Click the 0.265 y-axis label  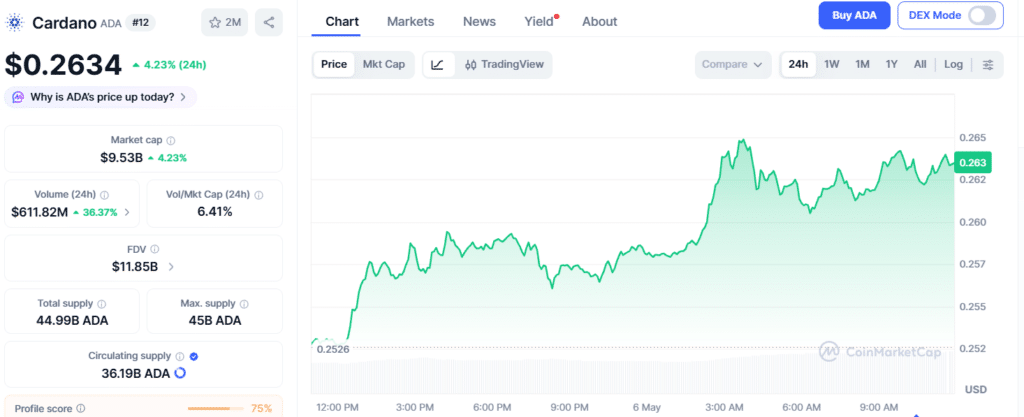coord(972,138)
